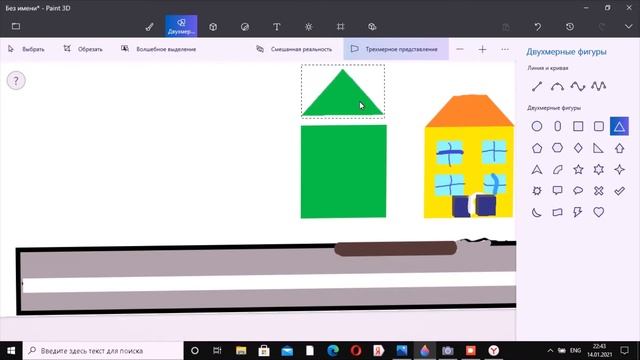Select the heart shape

[x=599, y=212]
